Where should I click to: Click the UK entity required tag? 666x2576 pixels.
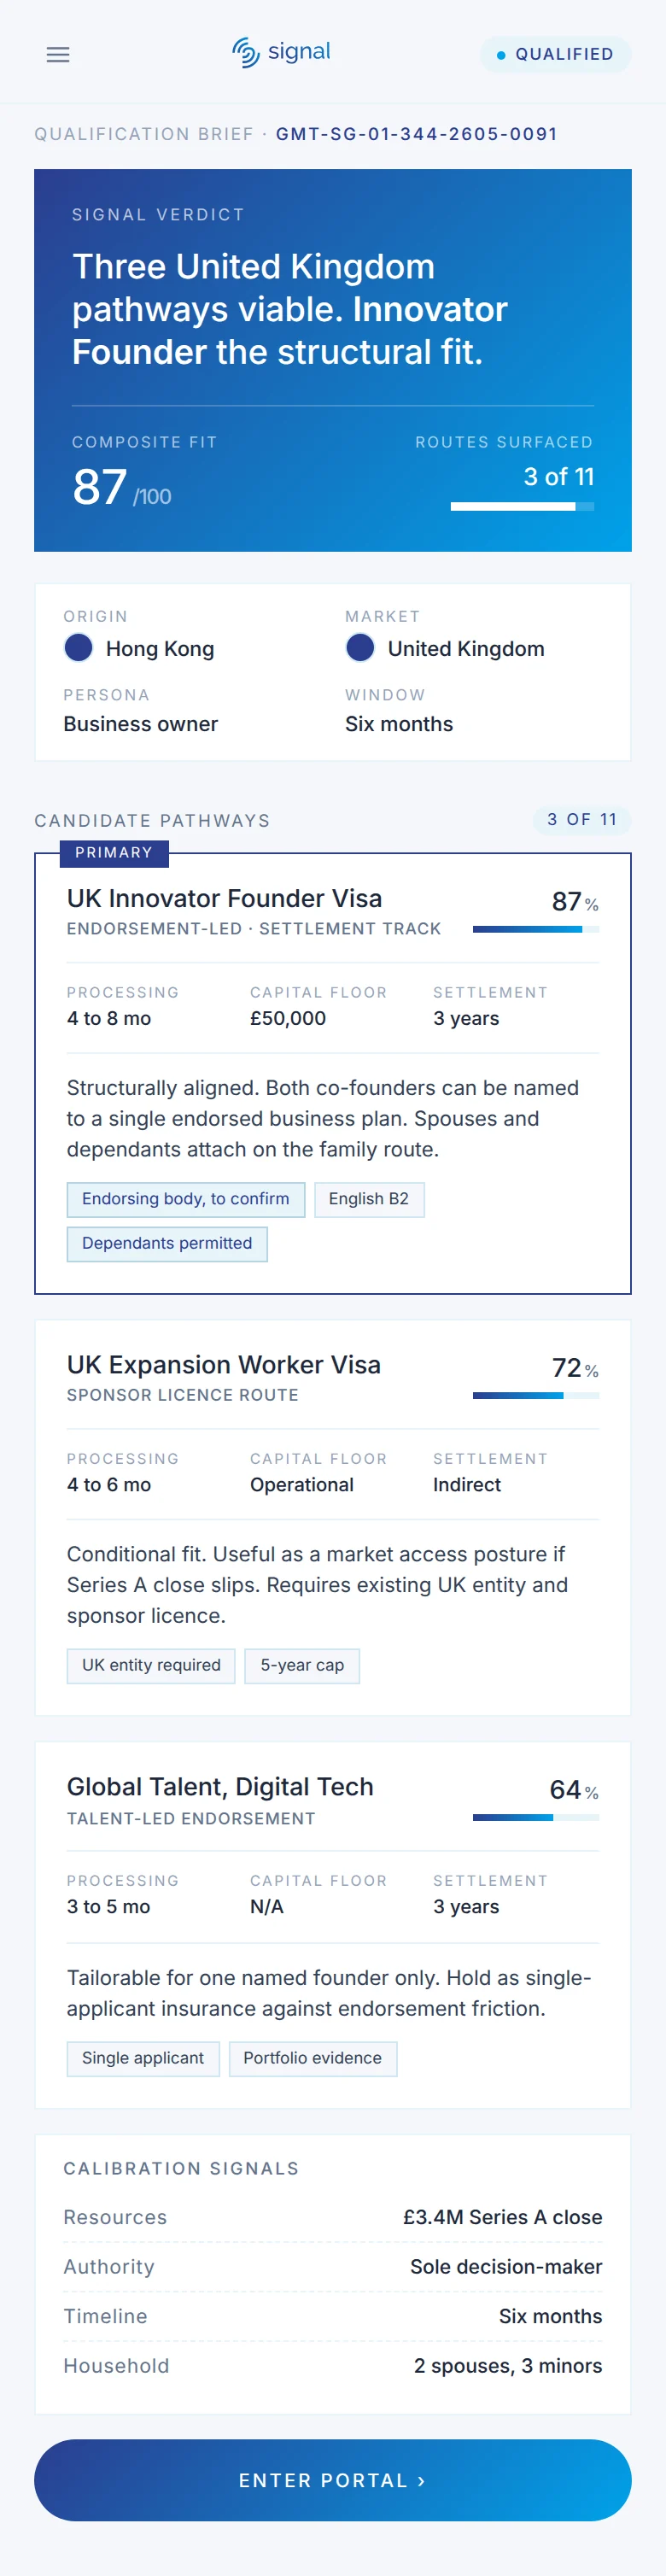[151, 1665]
